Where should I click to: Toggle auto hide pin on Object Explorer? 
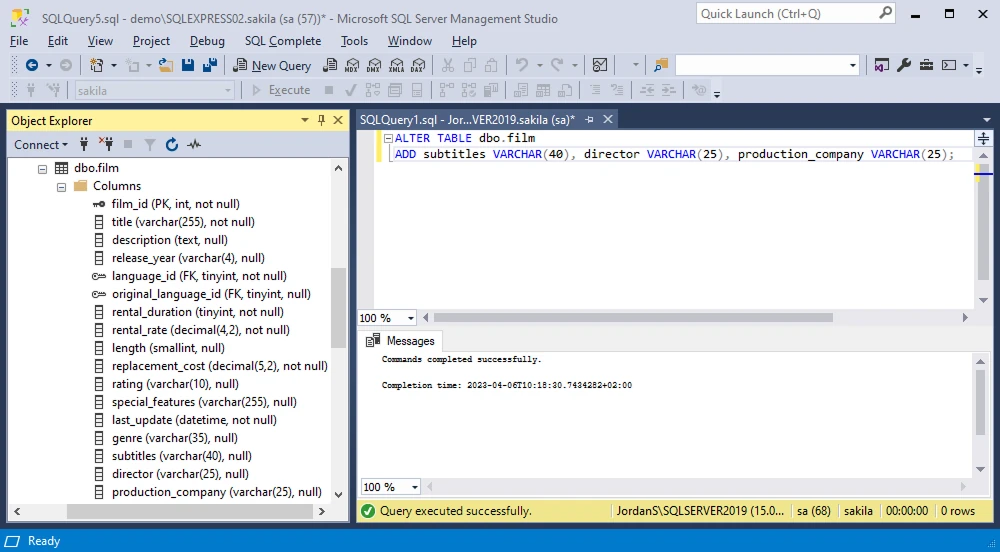tap(321, 120)
